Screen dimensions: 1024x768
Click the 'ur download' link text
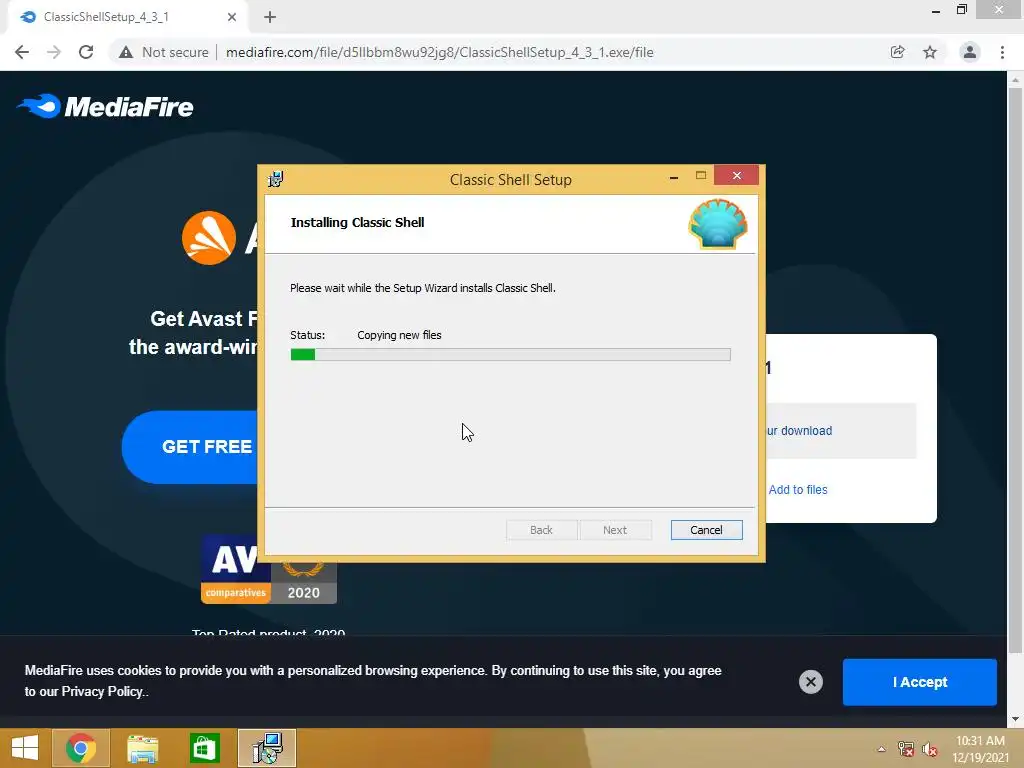click(x=799, y=430)
